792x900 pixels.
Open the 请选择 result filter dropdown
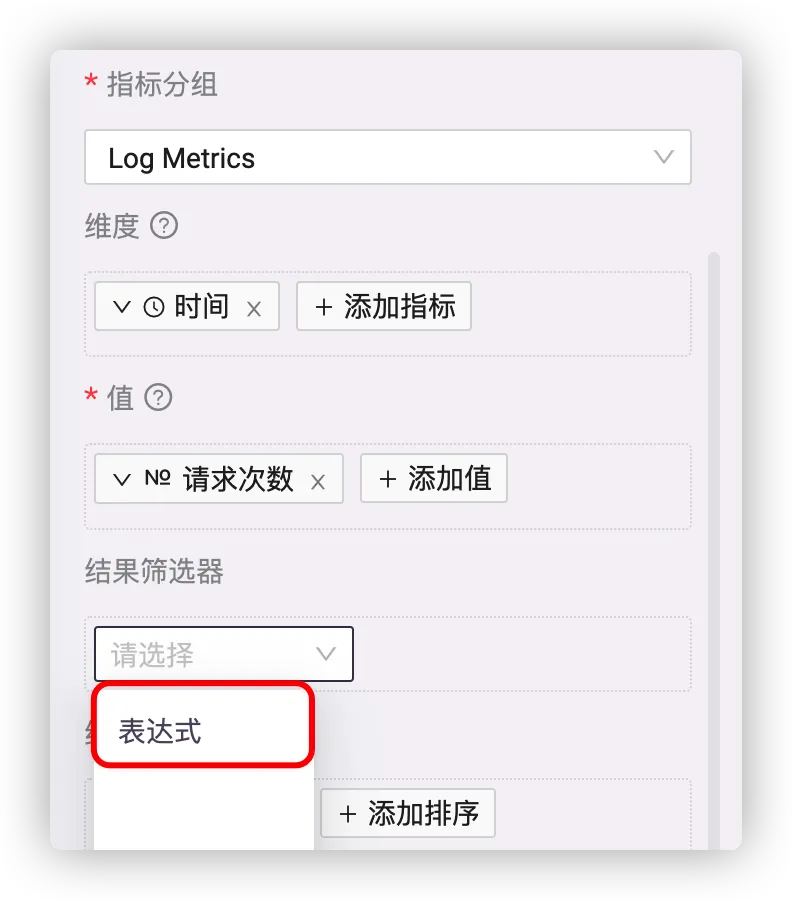[x=224, y=654]
